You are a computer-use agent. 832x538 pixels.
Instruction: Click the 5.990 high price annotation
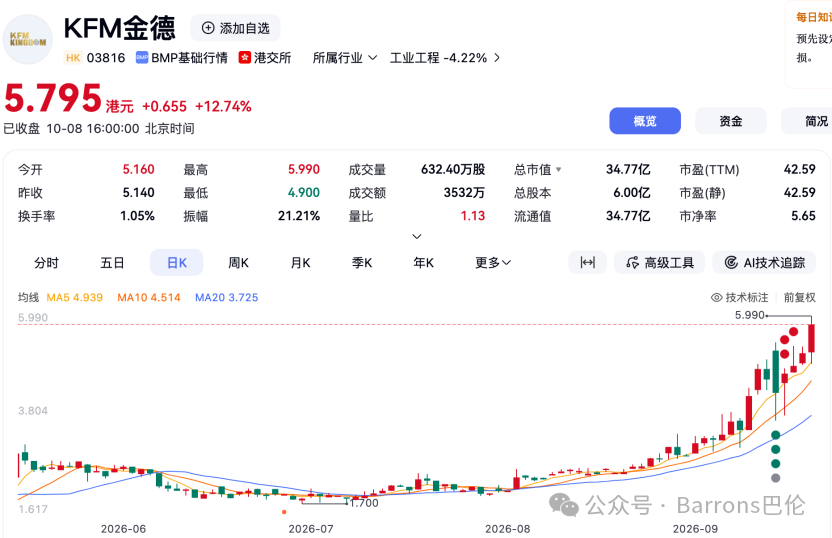tap(750, 315)
